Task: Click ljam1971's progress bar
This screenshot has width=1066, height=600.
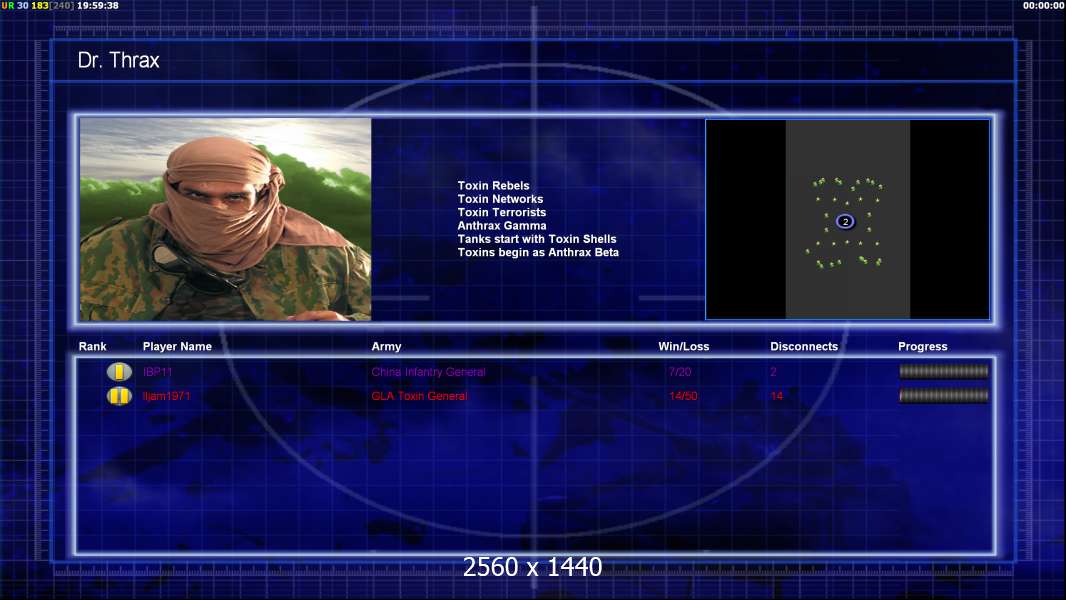Action: (944, 395)
